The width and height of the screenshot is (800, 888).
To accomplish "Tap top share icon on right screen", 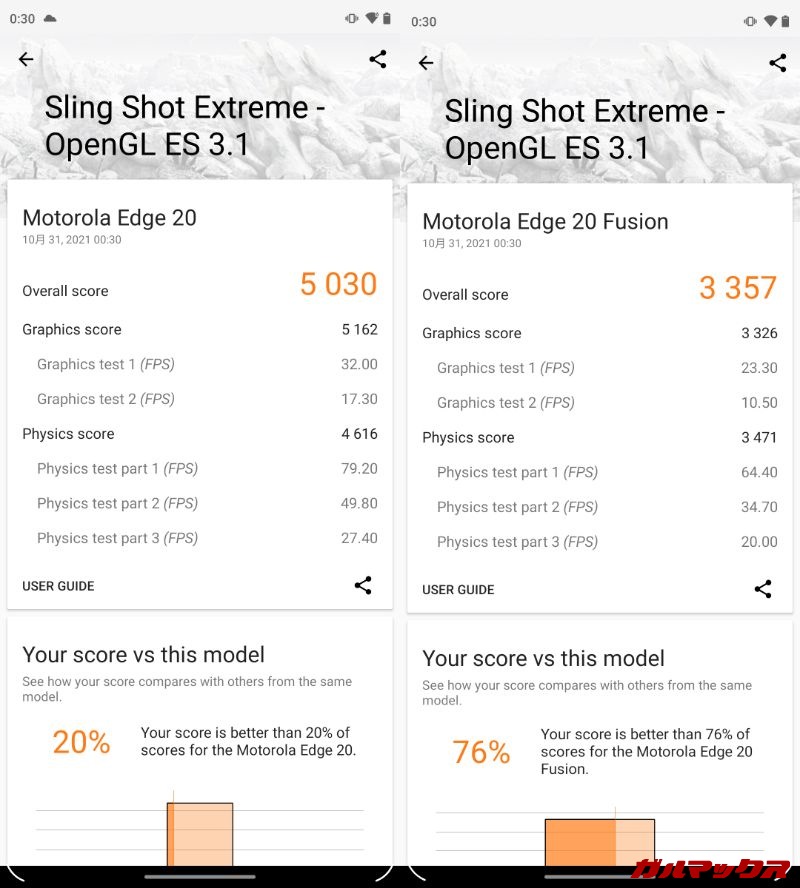I will [778, 63].
